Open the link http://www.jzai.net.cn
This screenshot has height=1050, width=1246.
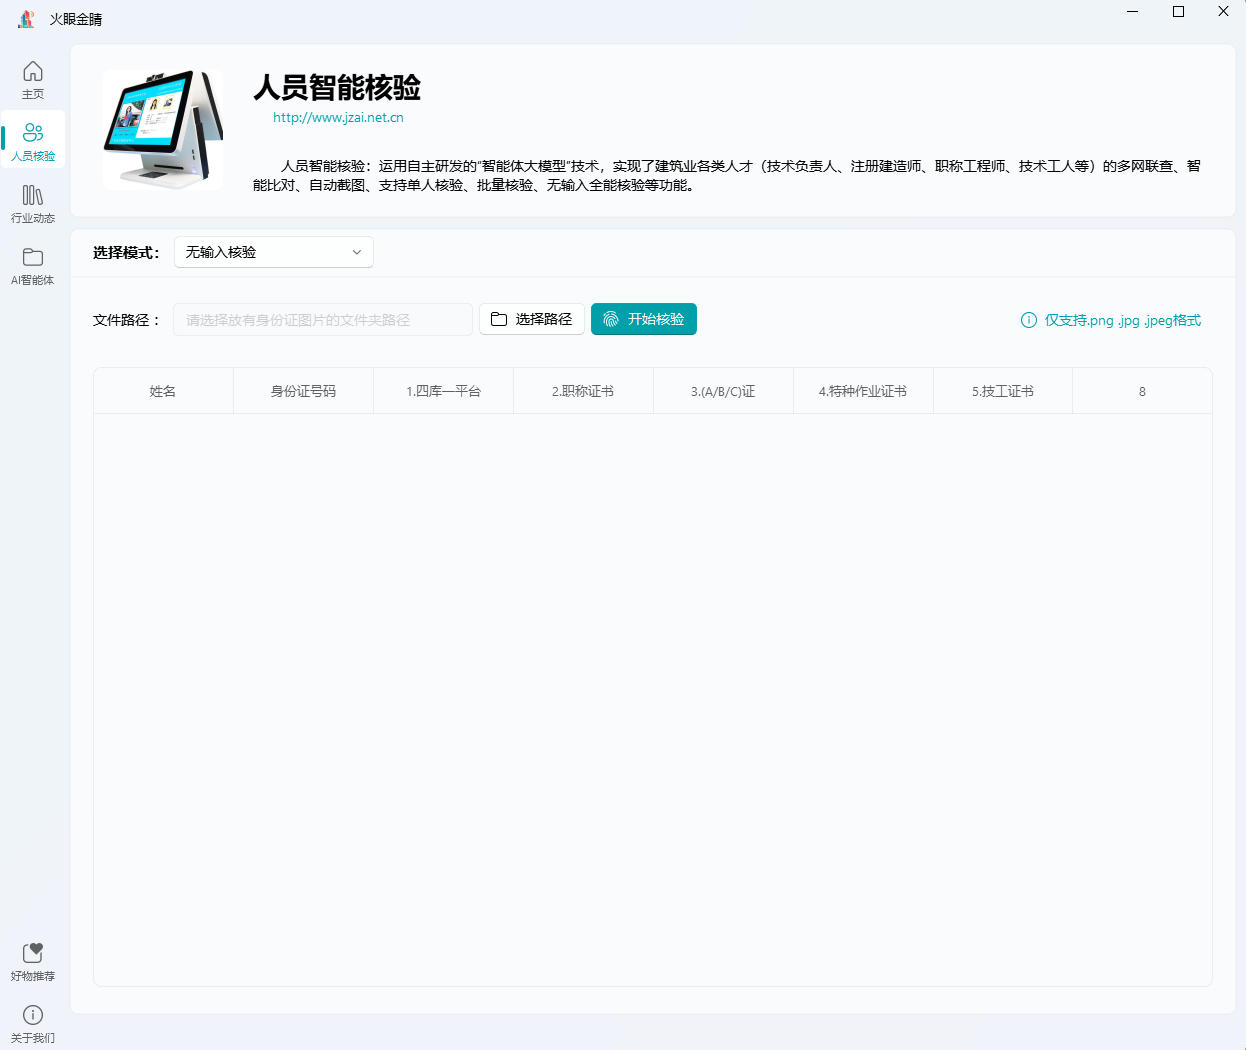point(338,116)
